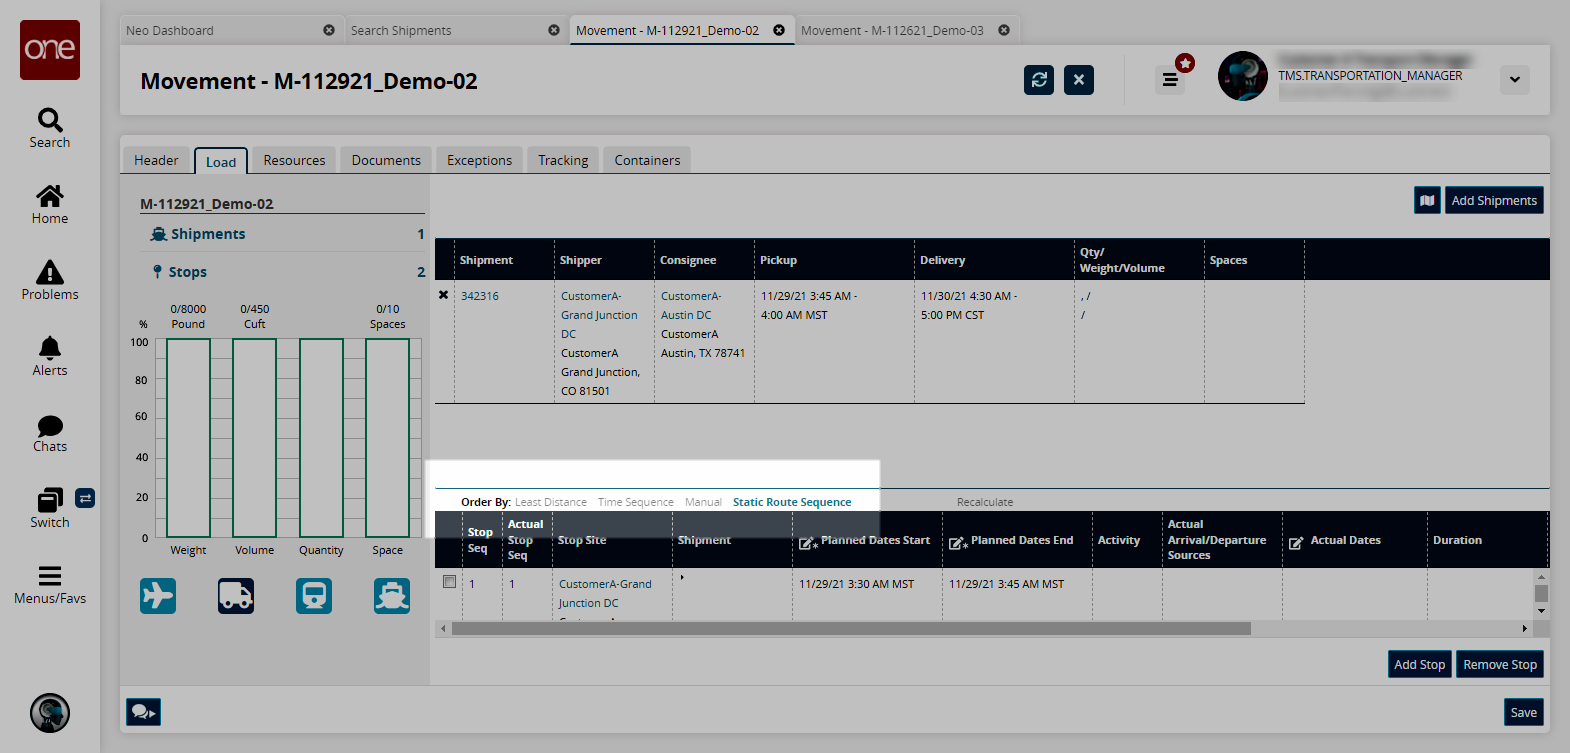
Task: Click the Add Stop button
Action: coord(1420,664)
